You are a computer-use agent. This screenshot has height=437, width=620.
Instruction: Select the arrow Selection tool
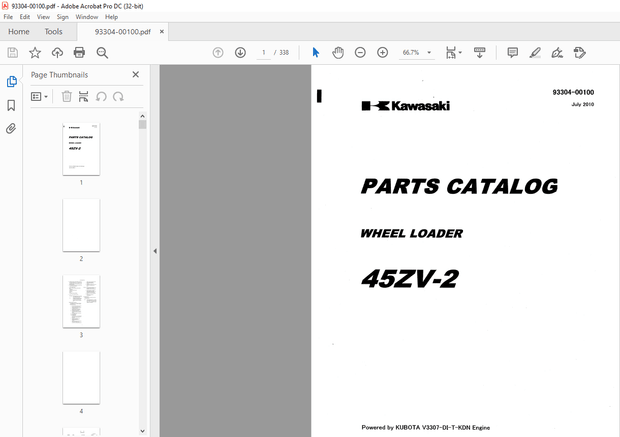(x=316, y=52)
